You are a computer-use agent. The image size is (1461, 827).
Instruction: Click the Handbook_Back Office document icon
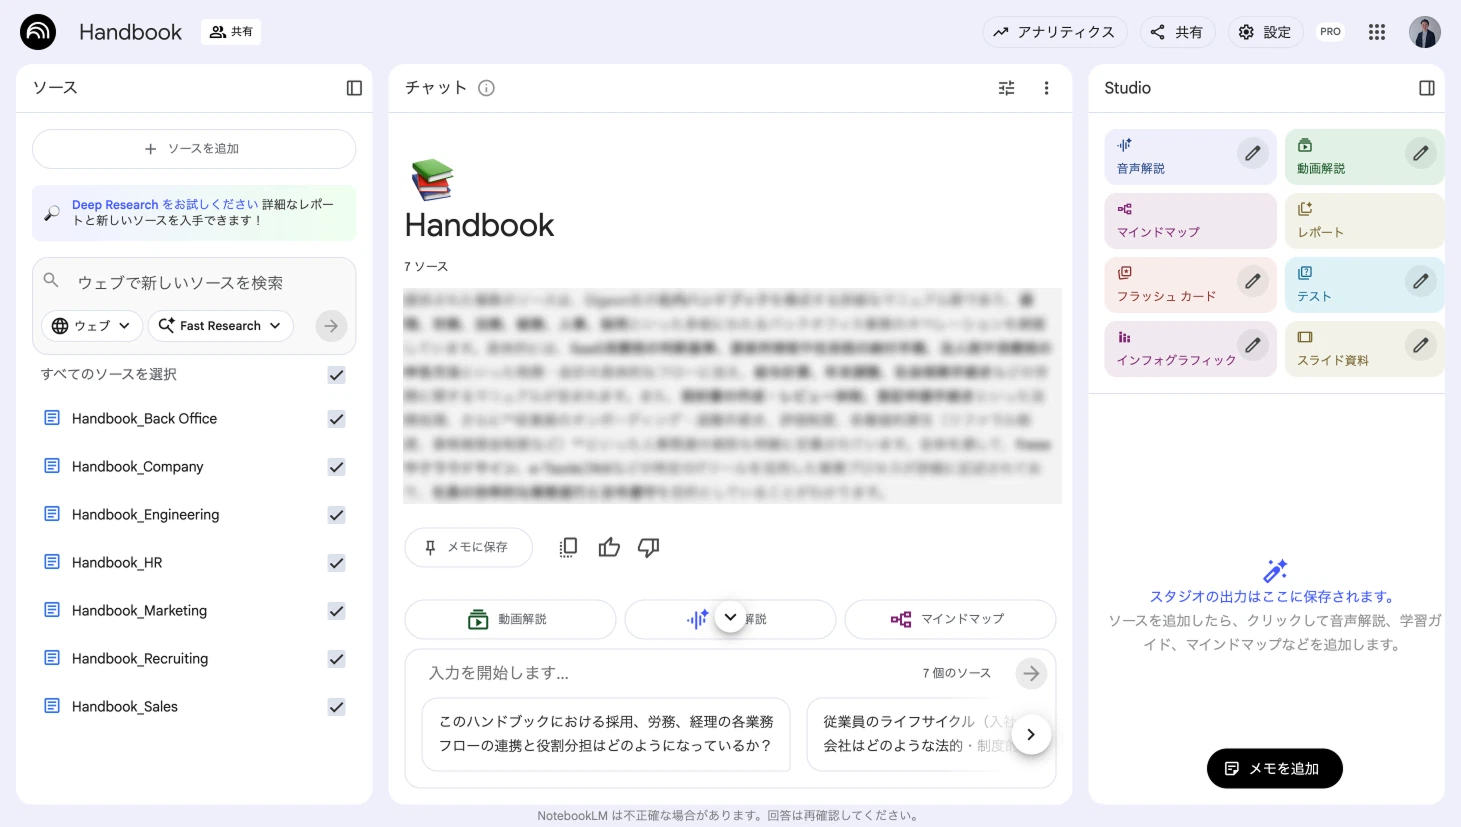(52, 418)
